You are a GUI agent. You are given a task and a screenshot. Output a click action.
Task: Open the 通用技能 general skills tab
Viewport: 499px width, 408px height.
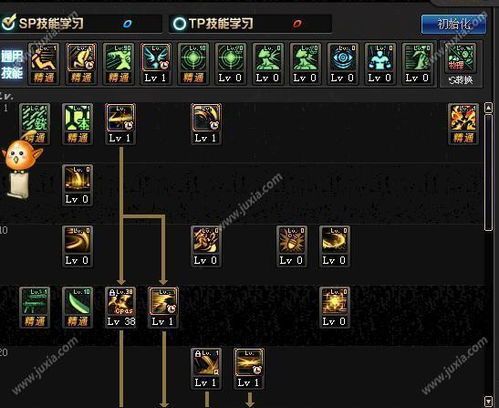(12, 64)
